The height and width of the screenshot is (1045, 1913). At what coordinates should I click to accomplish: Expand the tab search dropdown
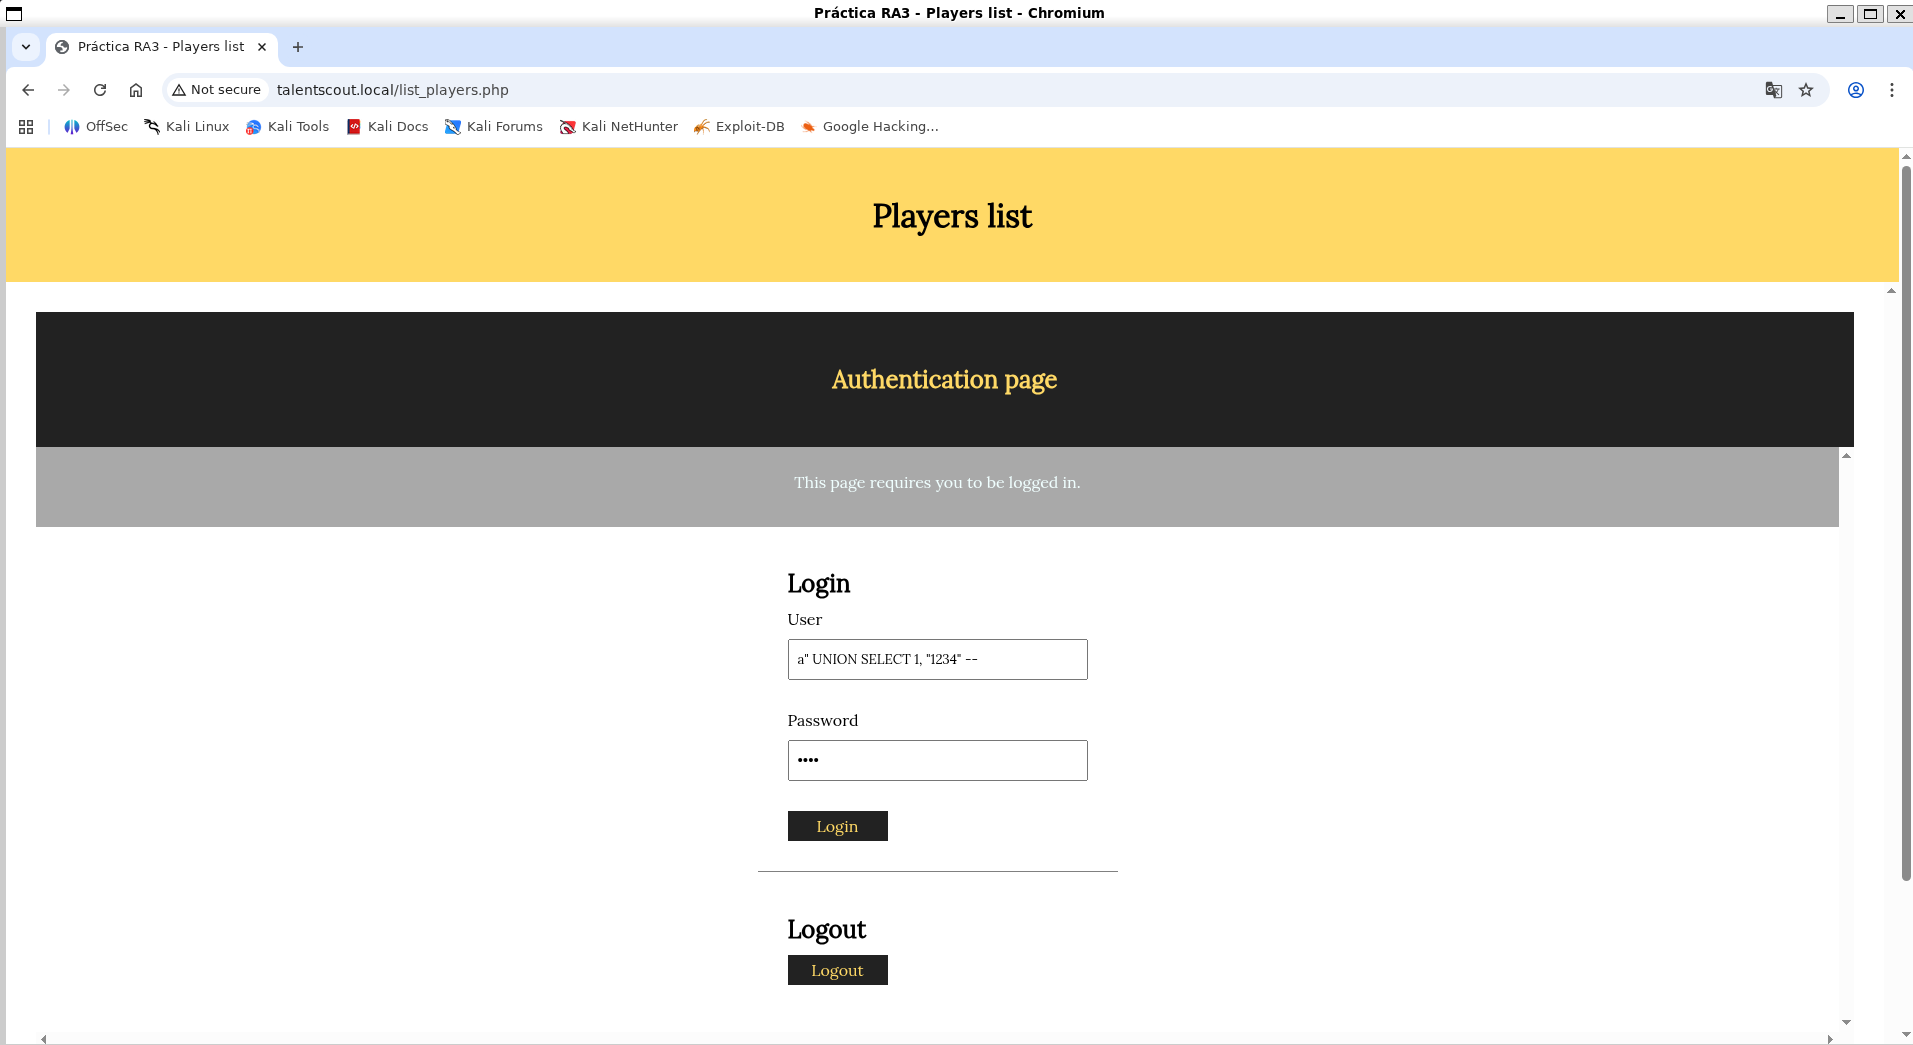(x=26, y=47)
